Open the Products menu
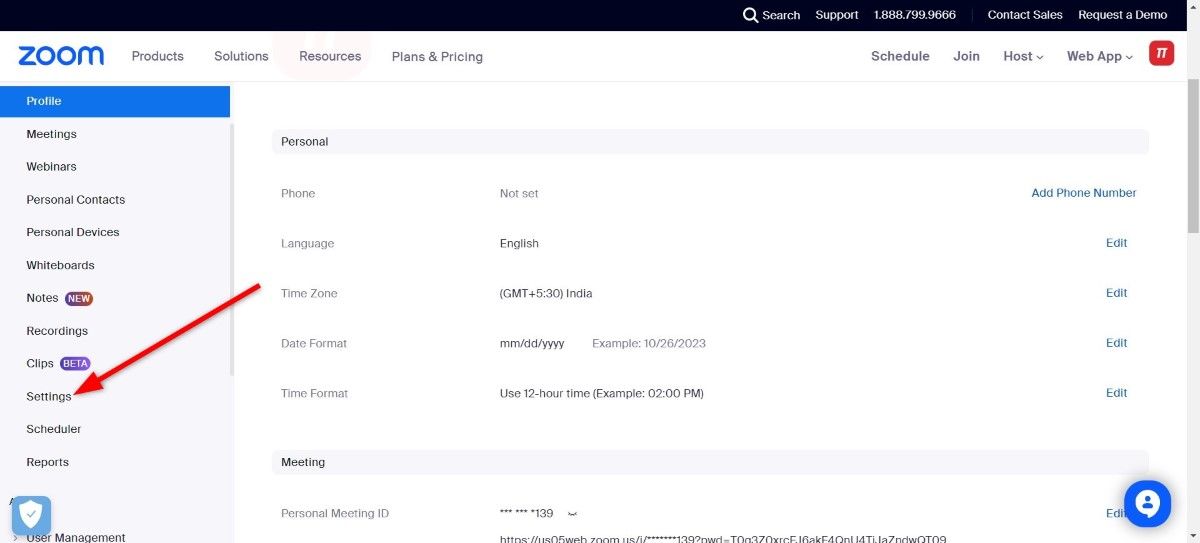 tap(158, 57)
